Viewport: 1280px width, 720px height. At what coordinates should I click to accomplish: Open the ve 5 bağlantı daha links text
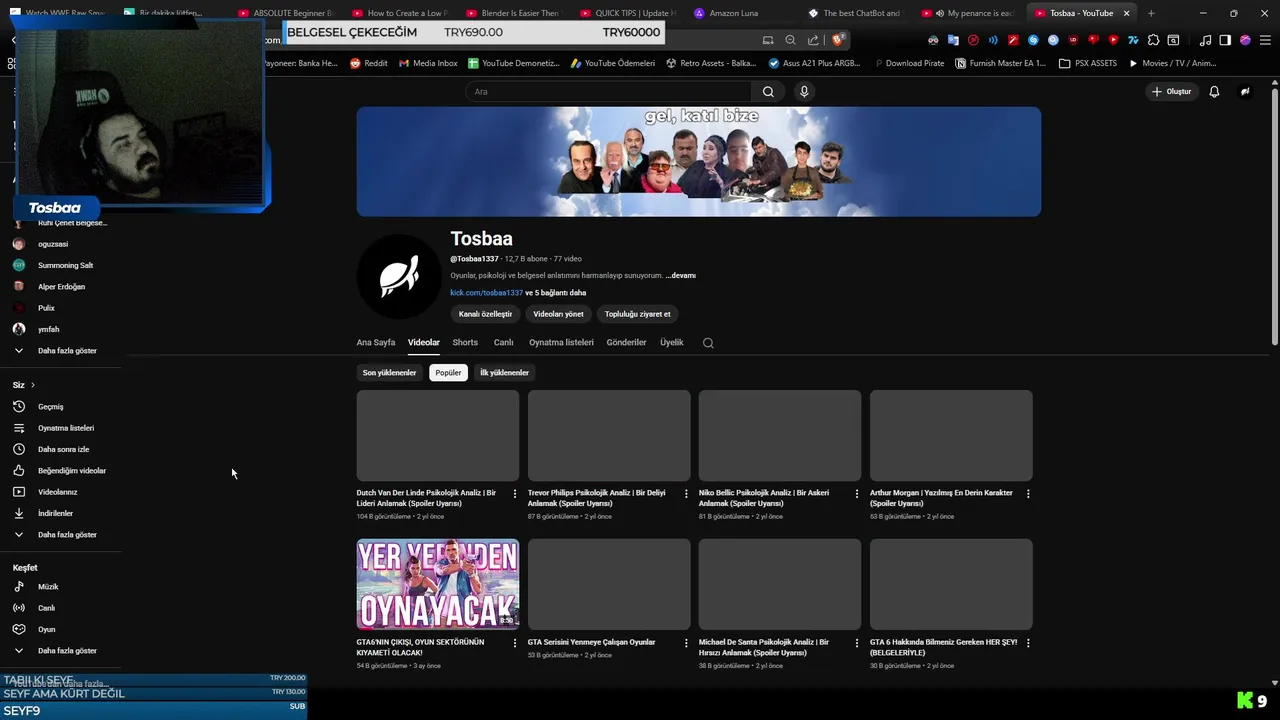coord(556,293)
